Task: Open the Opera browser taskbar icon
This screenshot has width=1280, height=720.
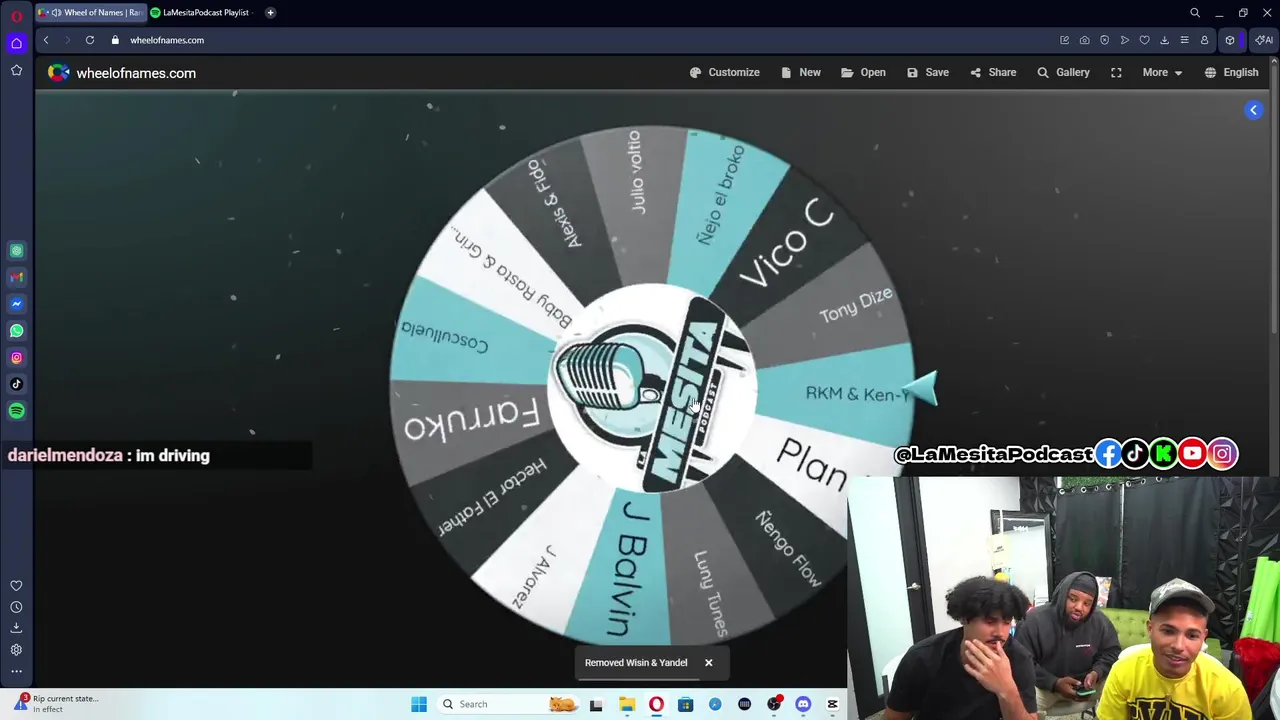Action: (656, 704)
